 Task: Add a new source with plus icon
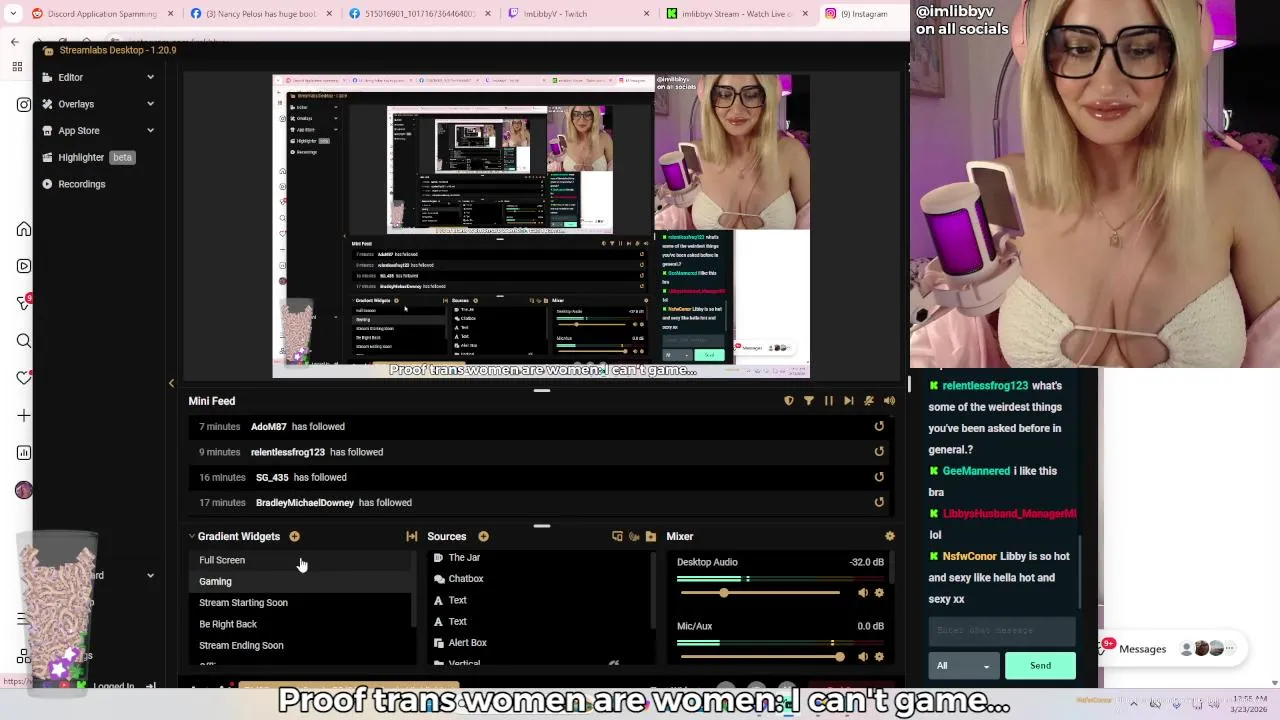(483, 537)
